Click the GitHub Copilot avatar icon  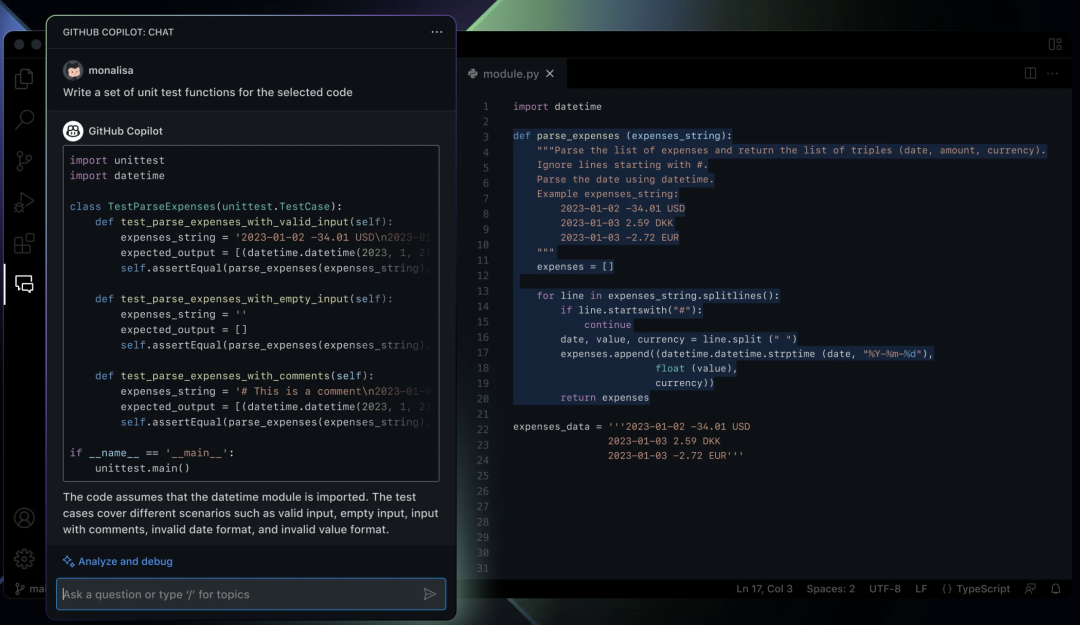click(73, 131)
